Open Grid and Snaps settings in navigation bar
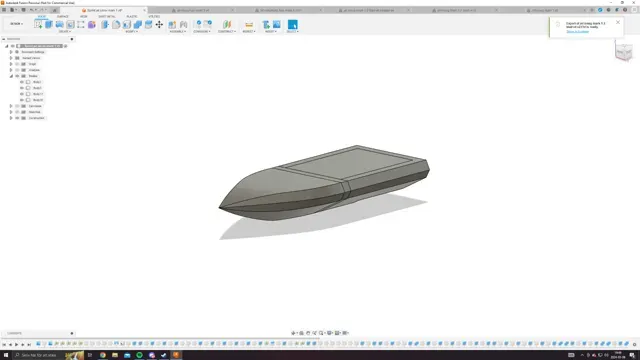 click(x=338, y=333)
